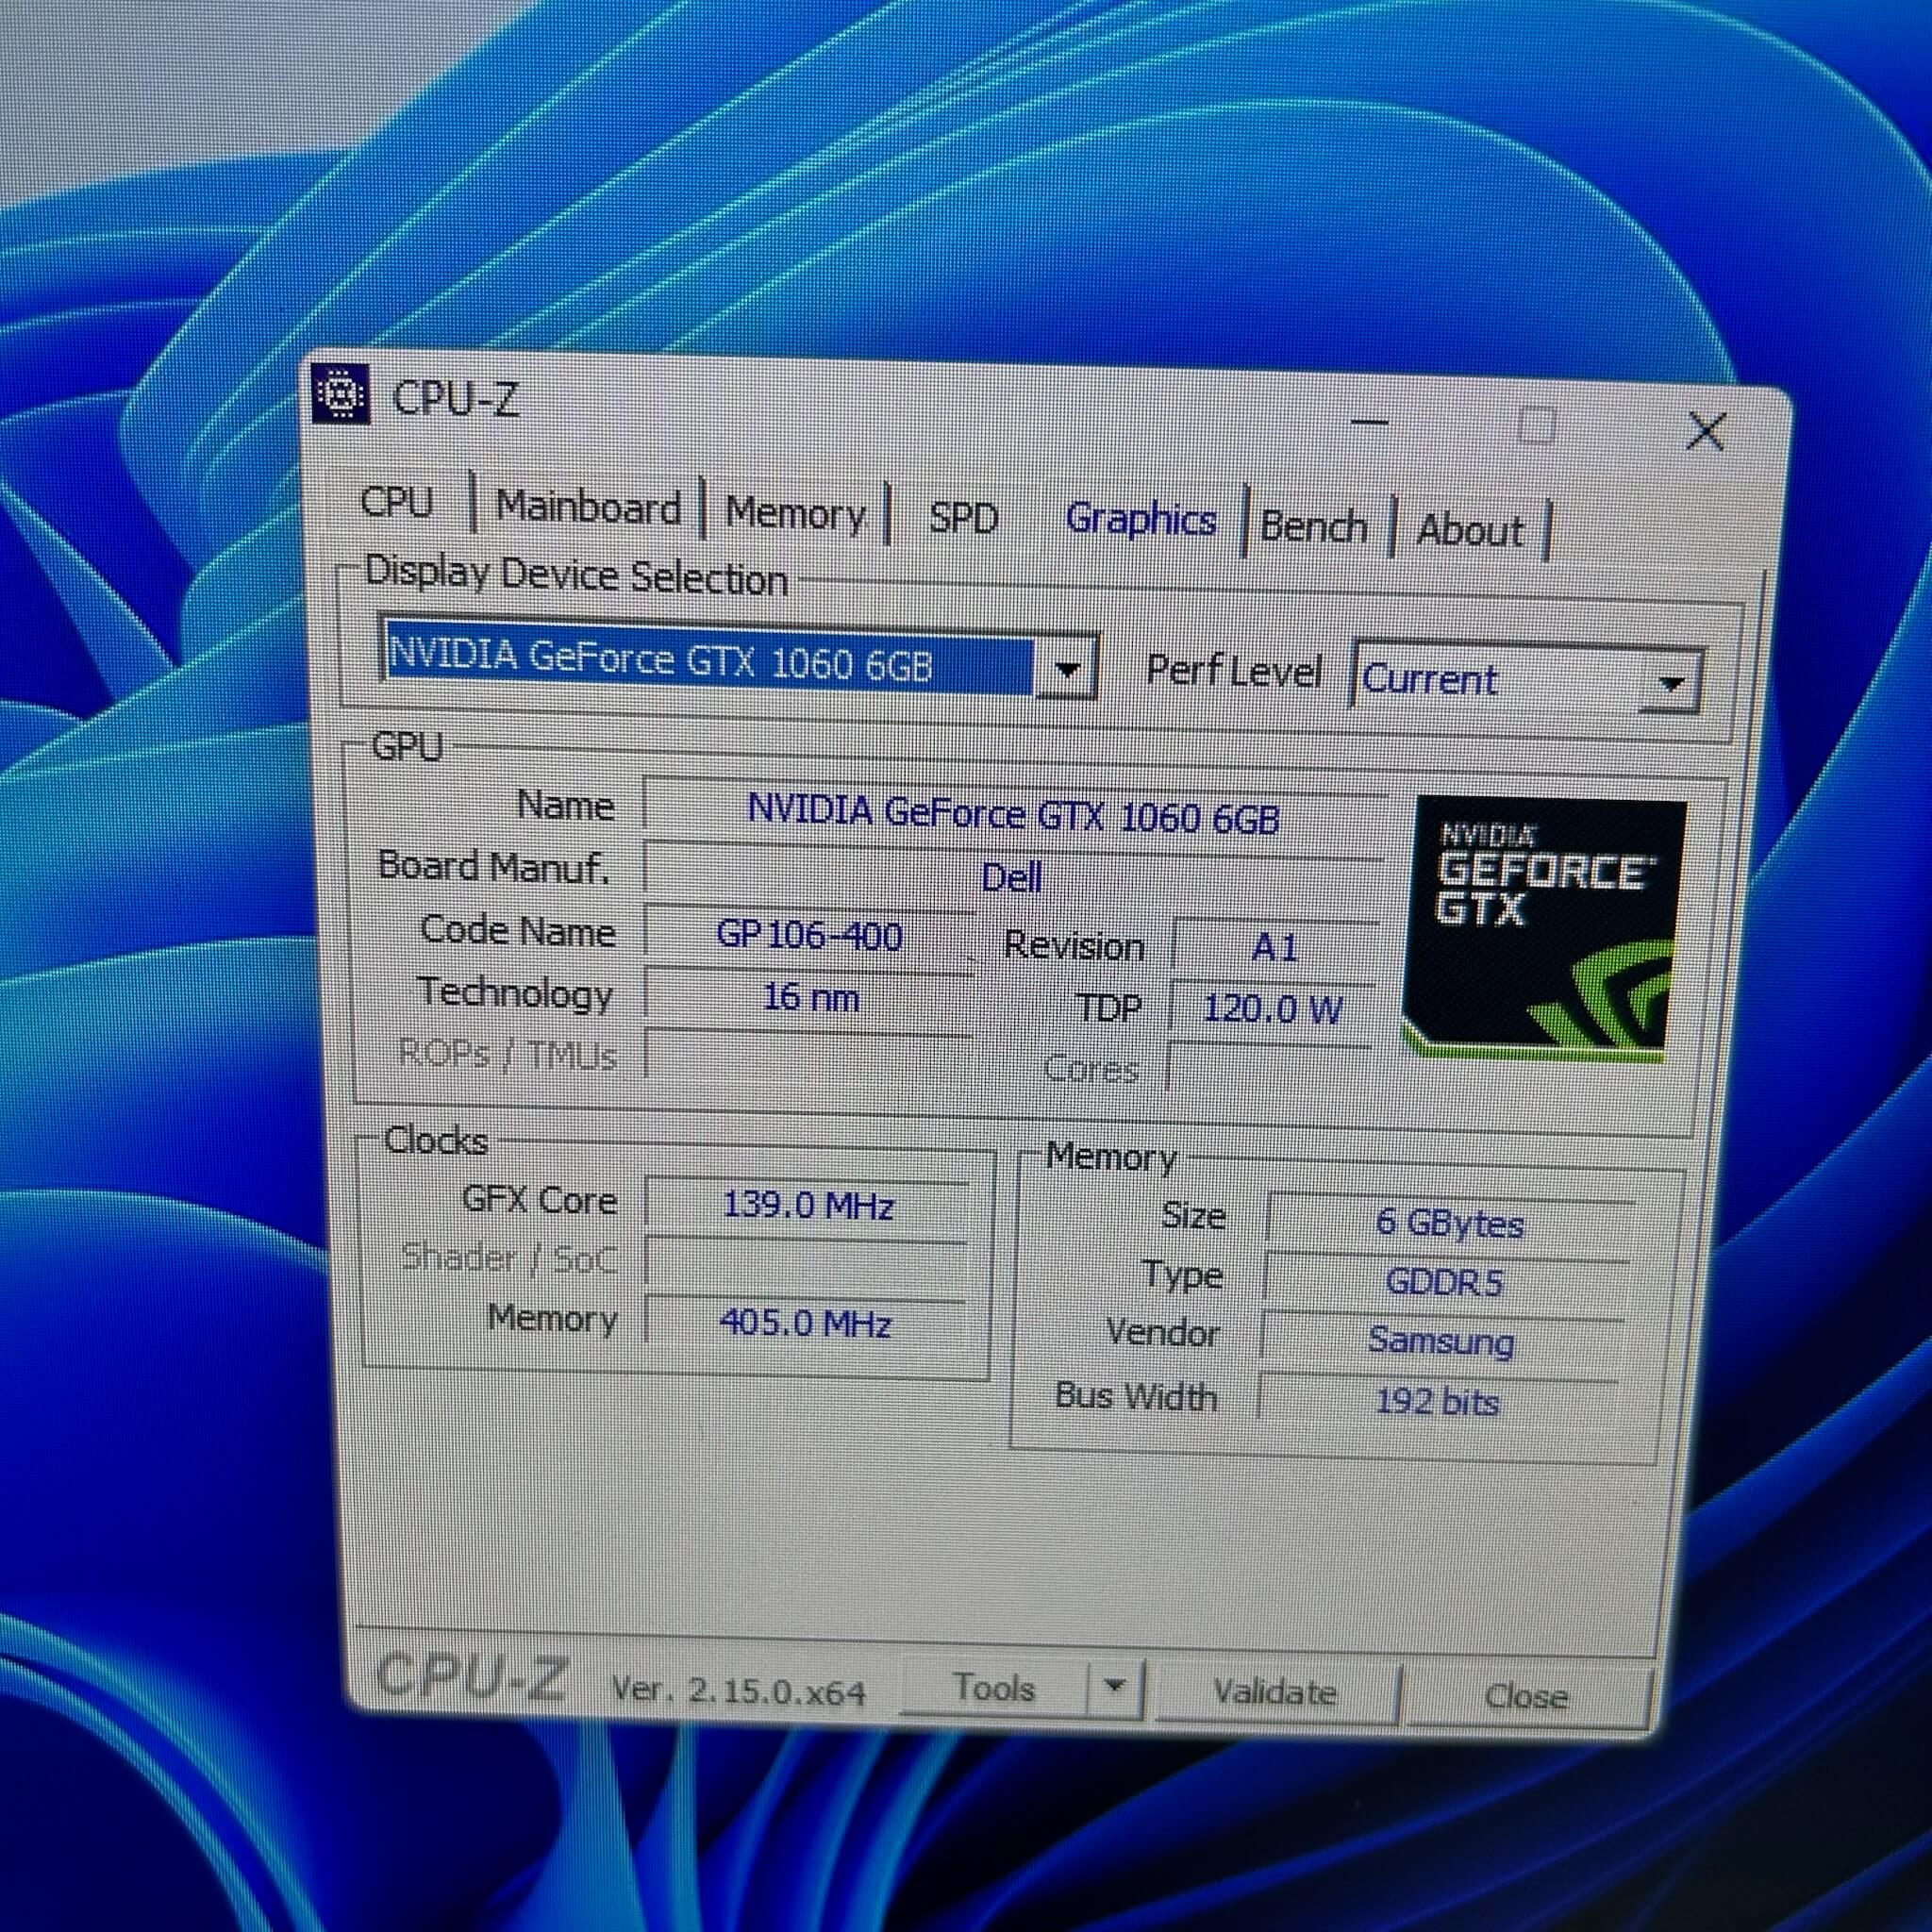Screen dimensions: 1932x1932
Task: Click the Close button at bottom
Action: tap(1526, 1696)
